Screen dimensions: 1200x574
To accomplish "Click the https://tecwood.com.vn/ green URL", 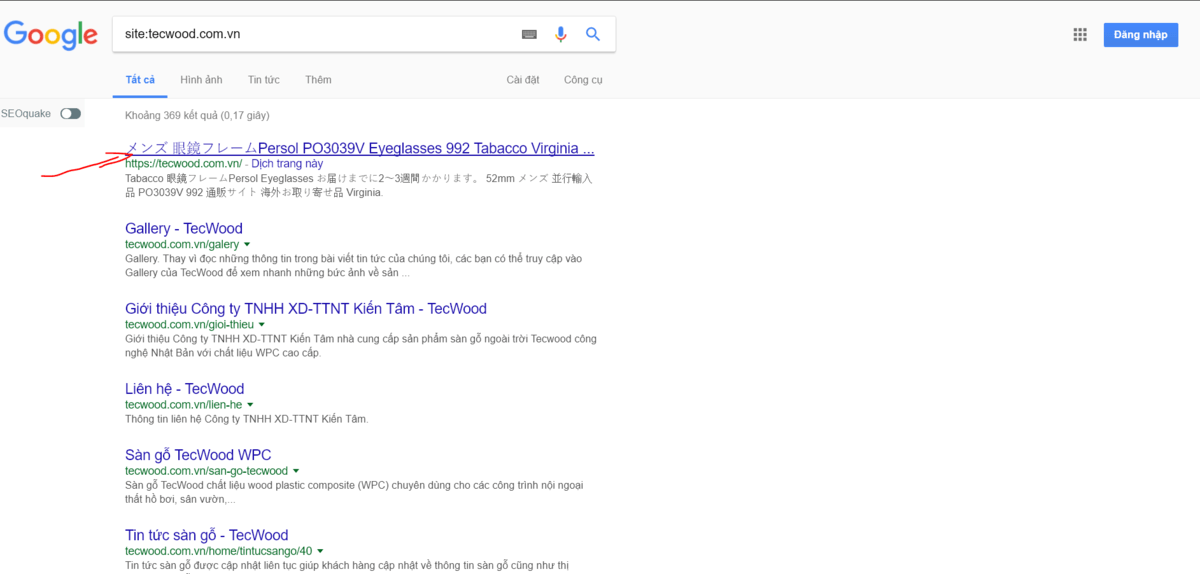I will click(x=184, y=163).
